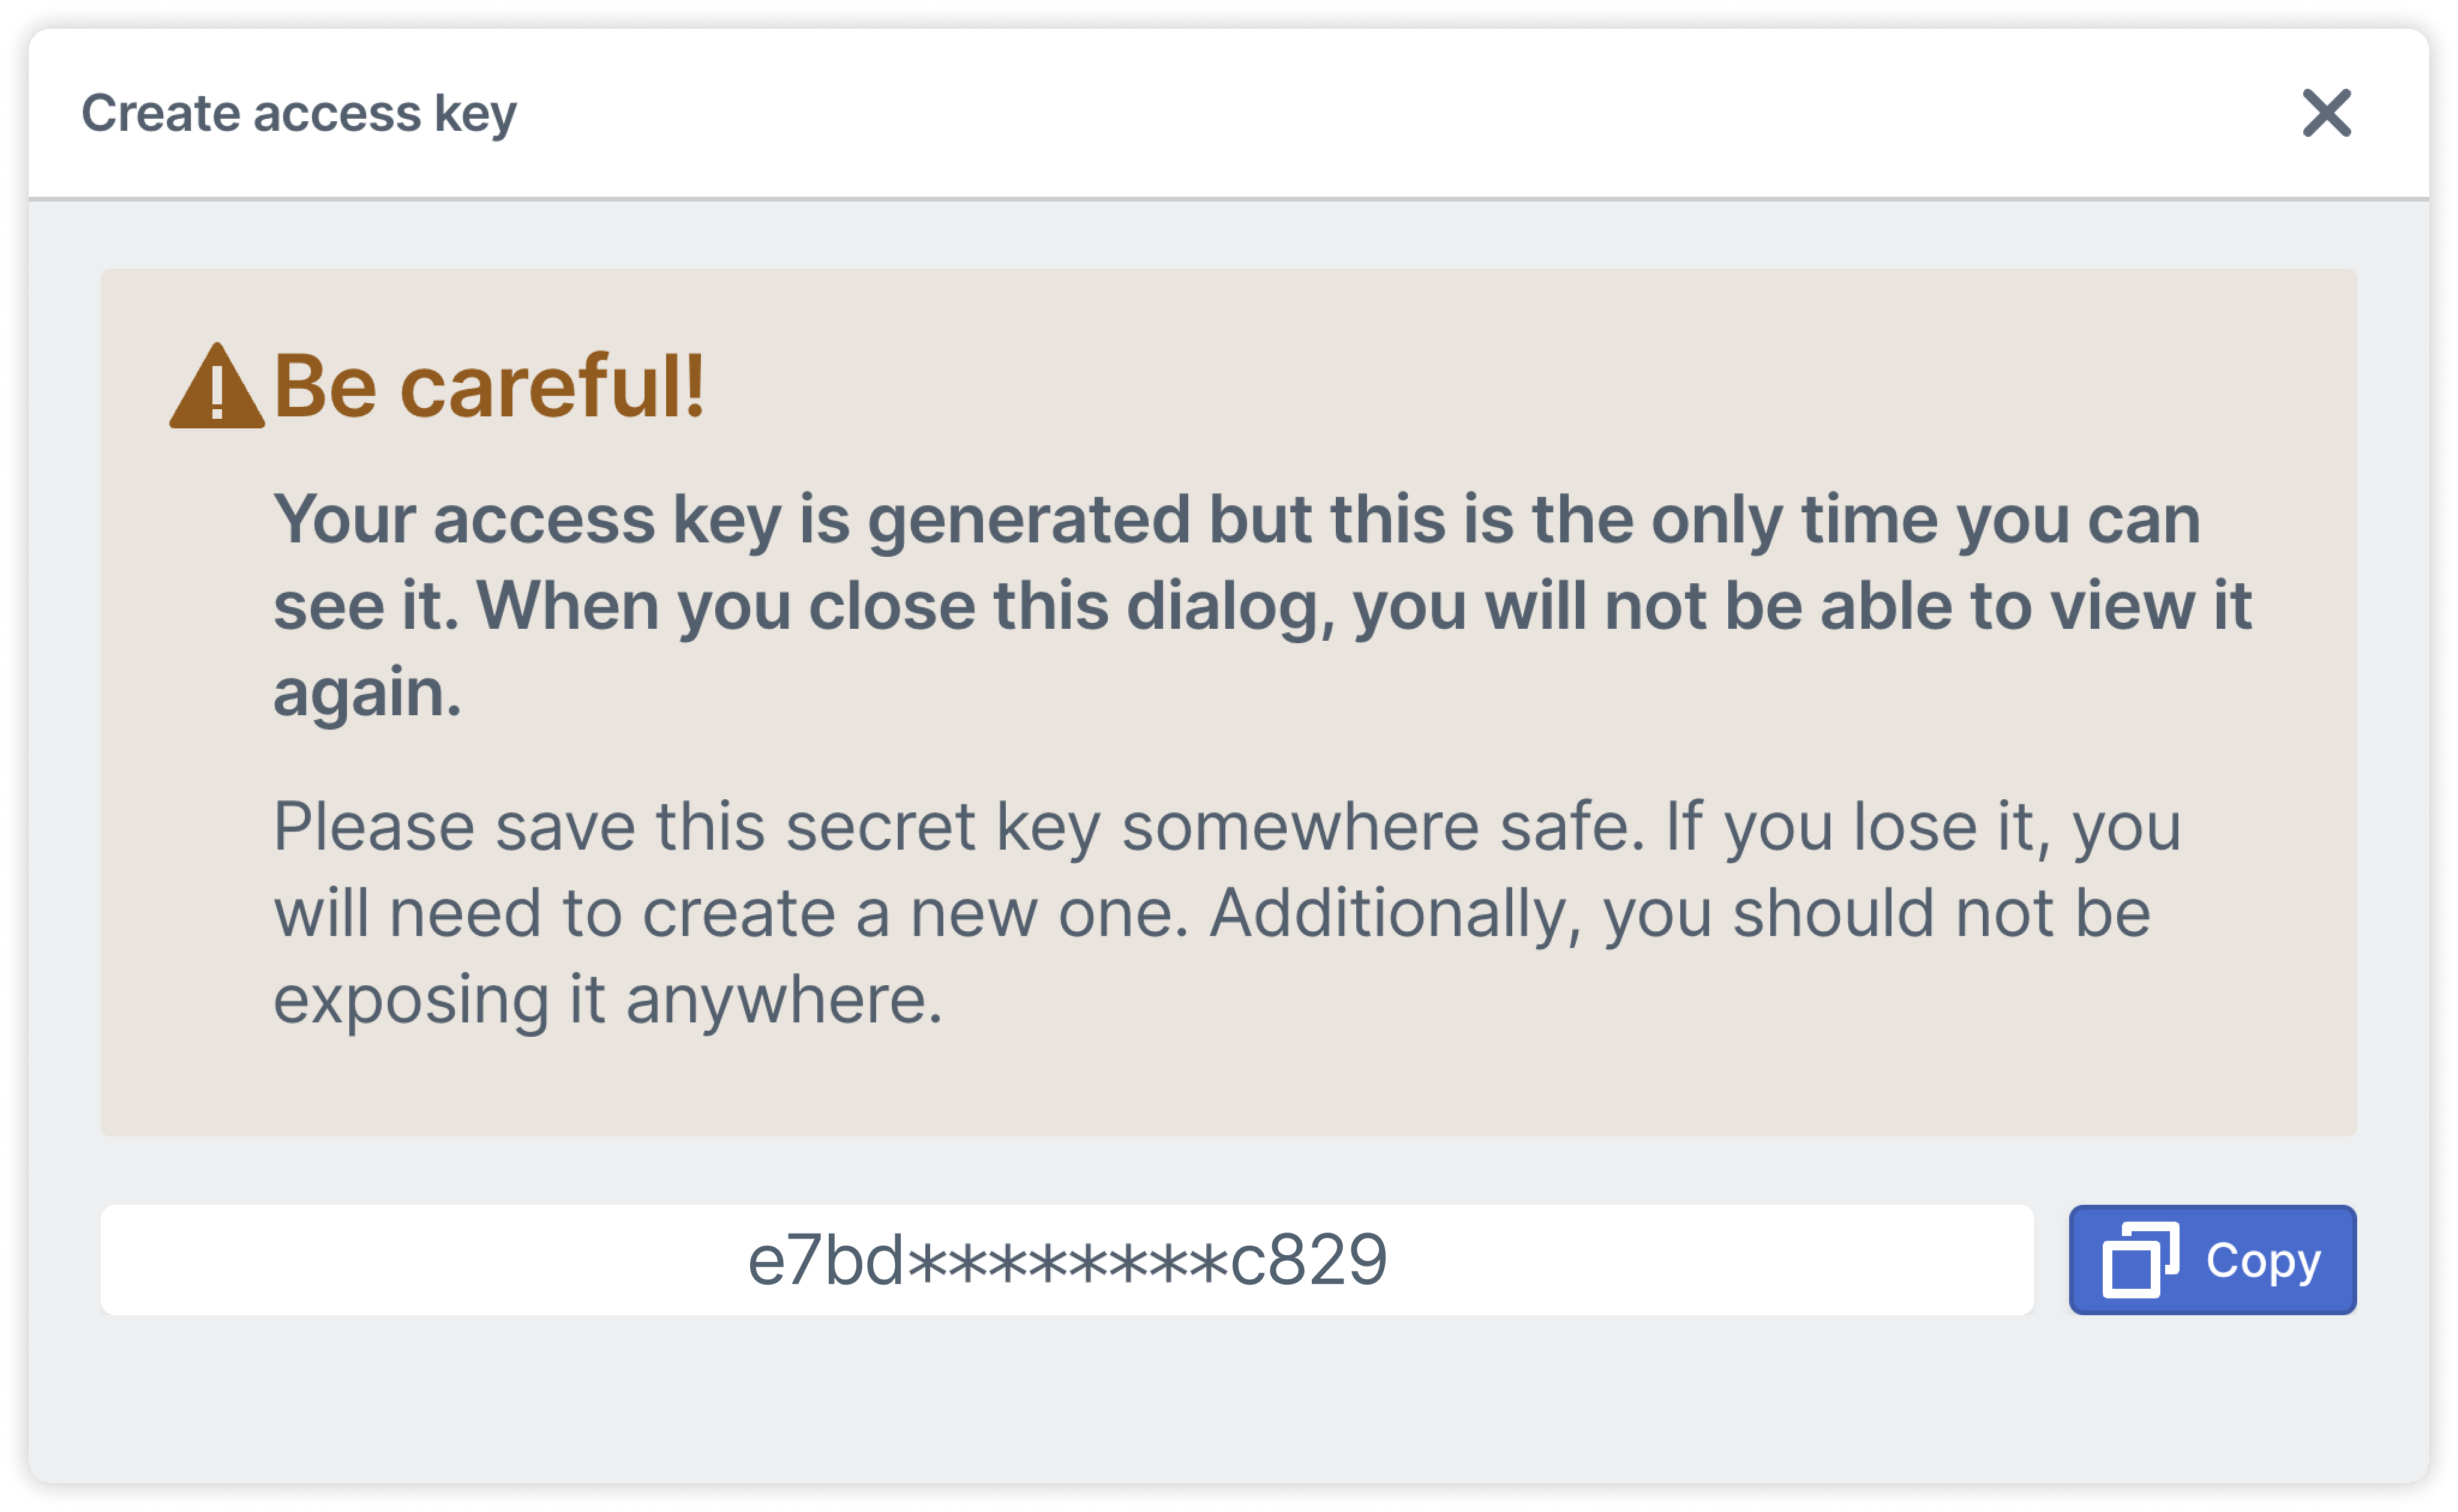The width and height of the screenshot is (2458, 1512).
Task: Click the "Be careful!" heading
Action: [489, 386]
